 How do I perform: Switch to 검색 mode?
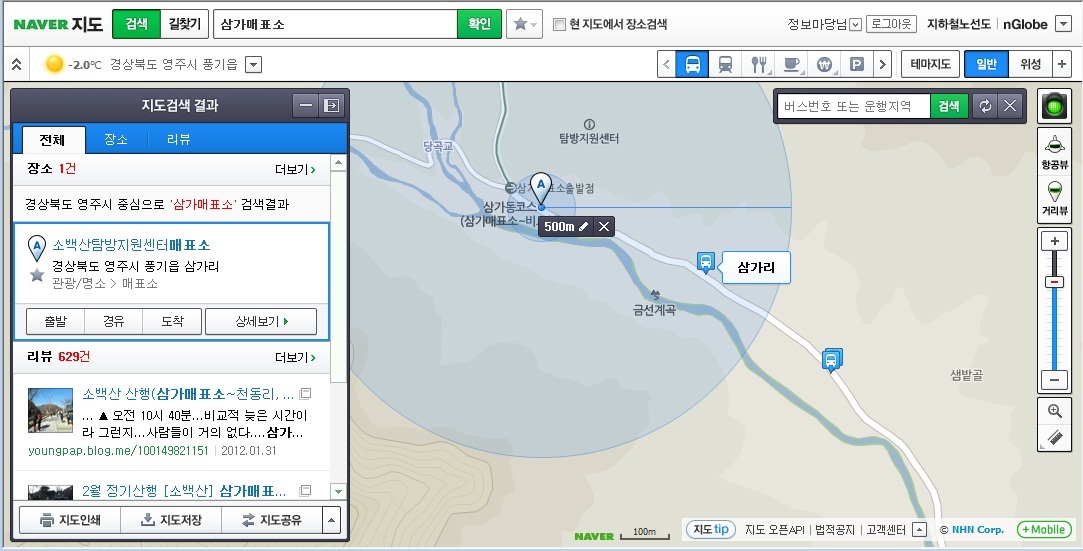point(136,24)
